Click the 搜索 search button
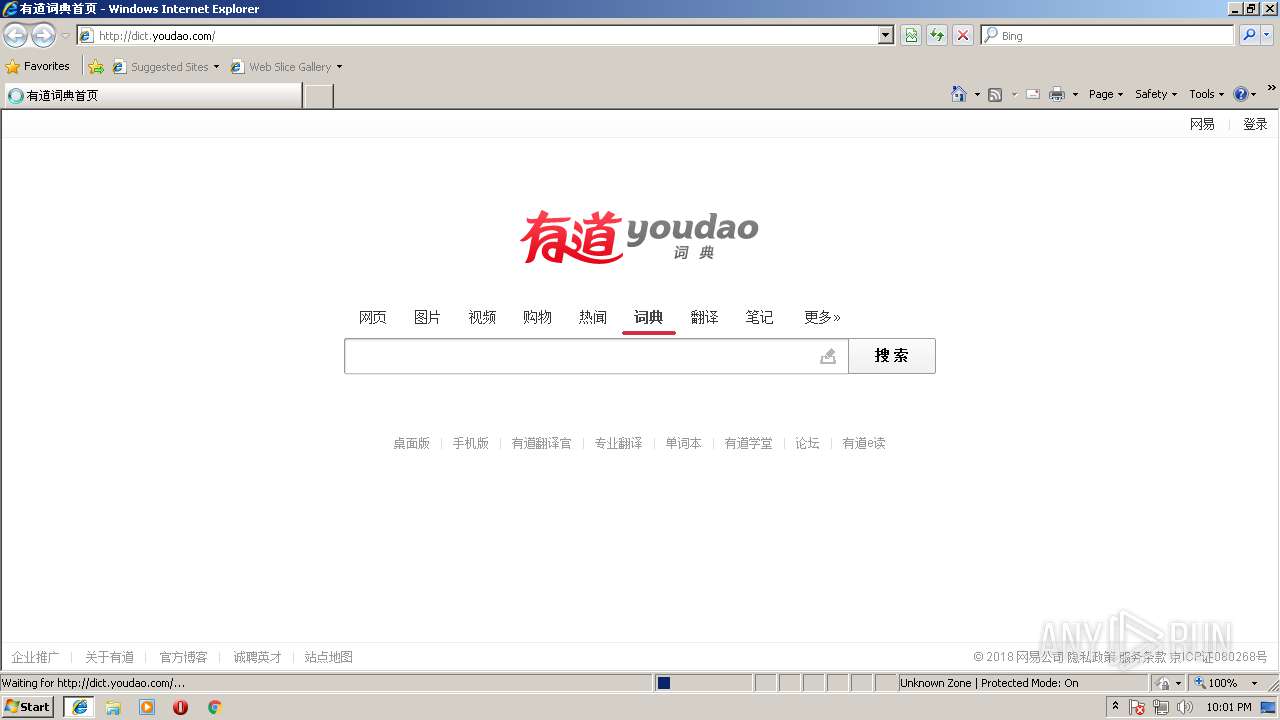1280x720 pixels. (892, 356)
